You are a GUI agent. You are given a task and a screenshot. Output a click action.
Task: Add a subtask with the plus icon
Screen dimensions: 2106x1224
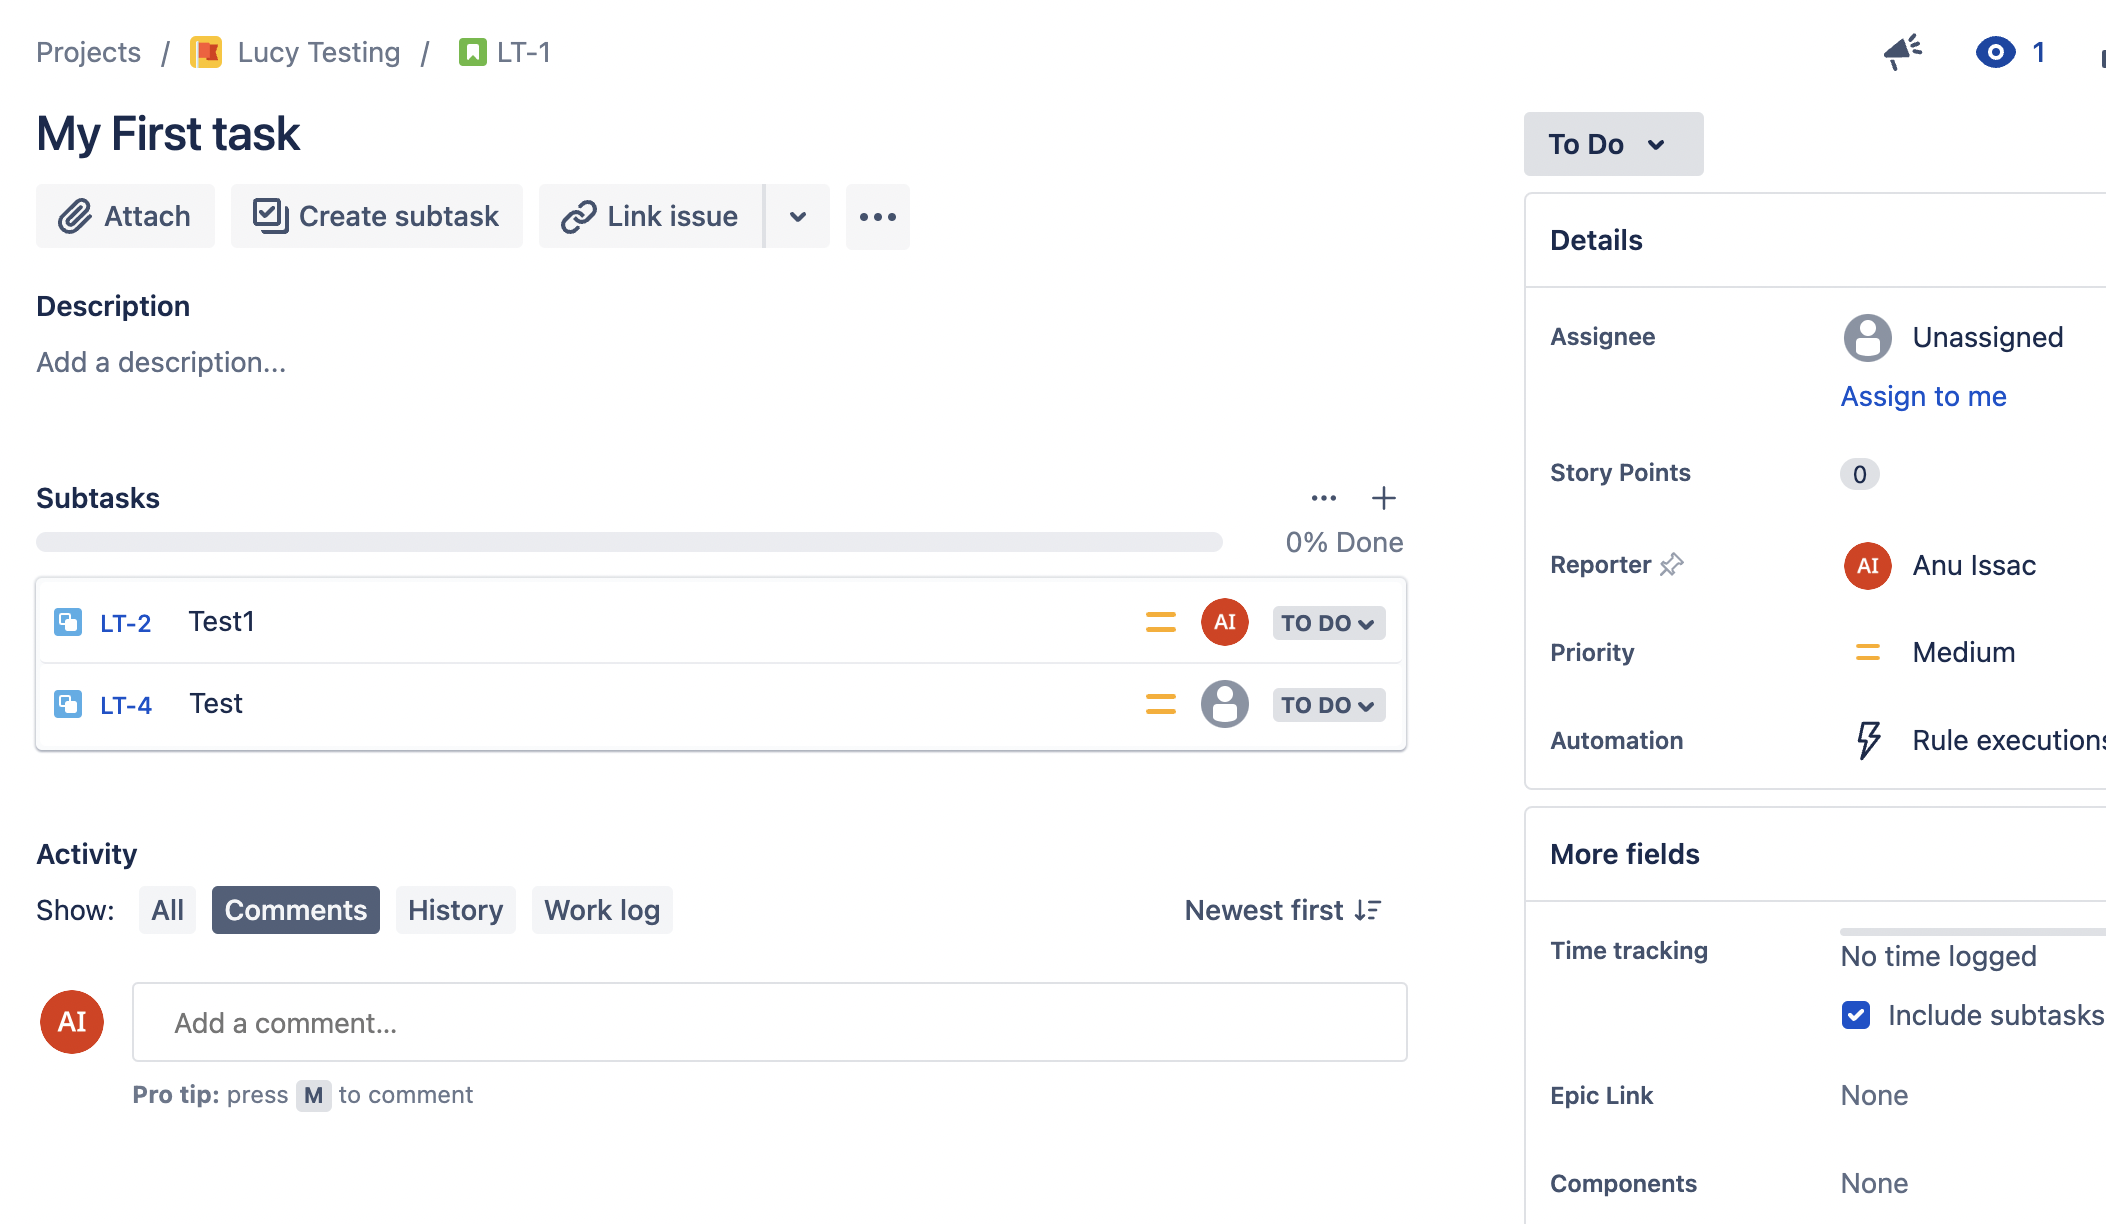click(1384, 498)
